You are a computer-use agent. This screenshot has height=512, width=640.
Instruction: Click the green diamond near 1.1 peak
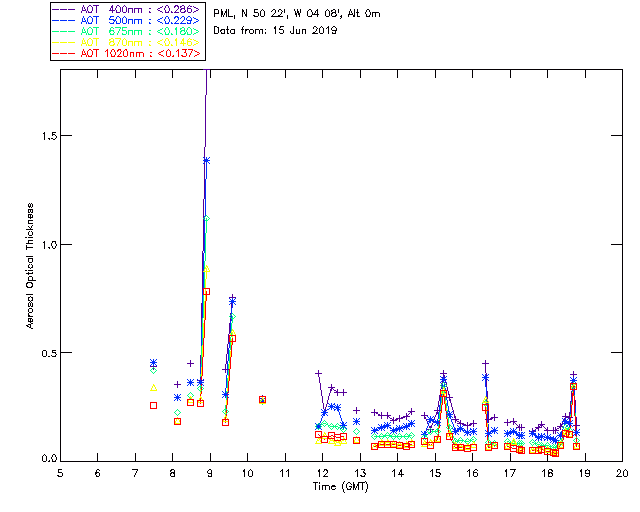[207, 219]
